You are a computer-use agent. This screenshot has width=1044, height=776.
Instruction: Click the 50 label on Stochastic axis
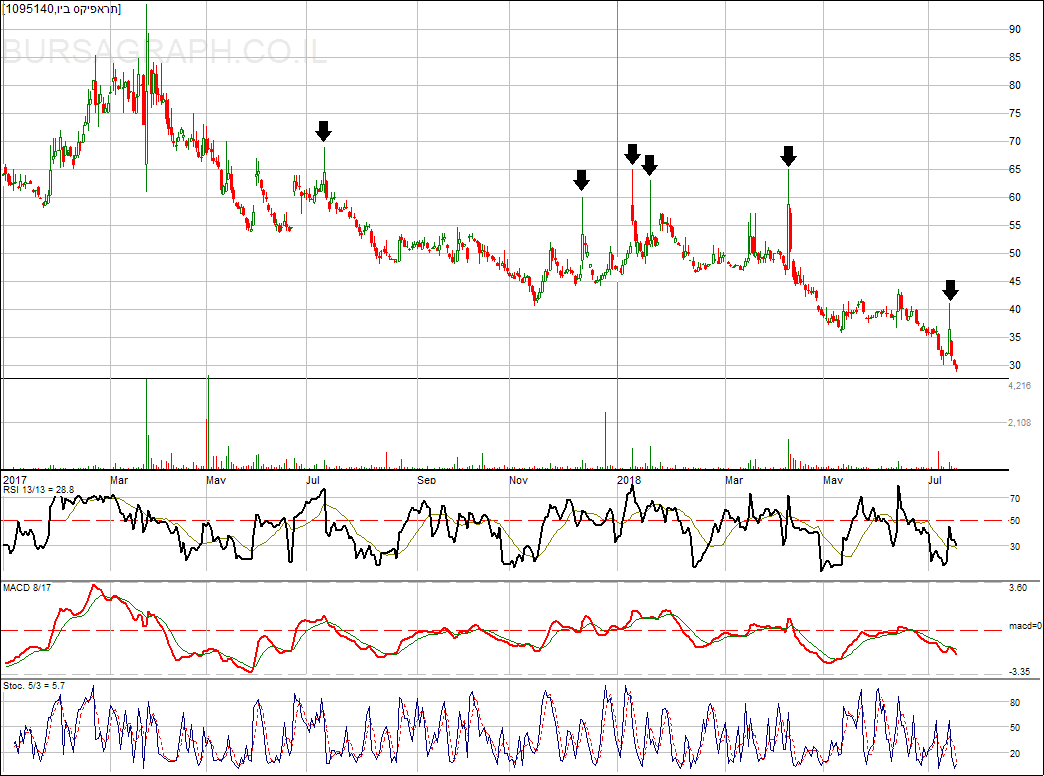1015,728
